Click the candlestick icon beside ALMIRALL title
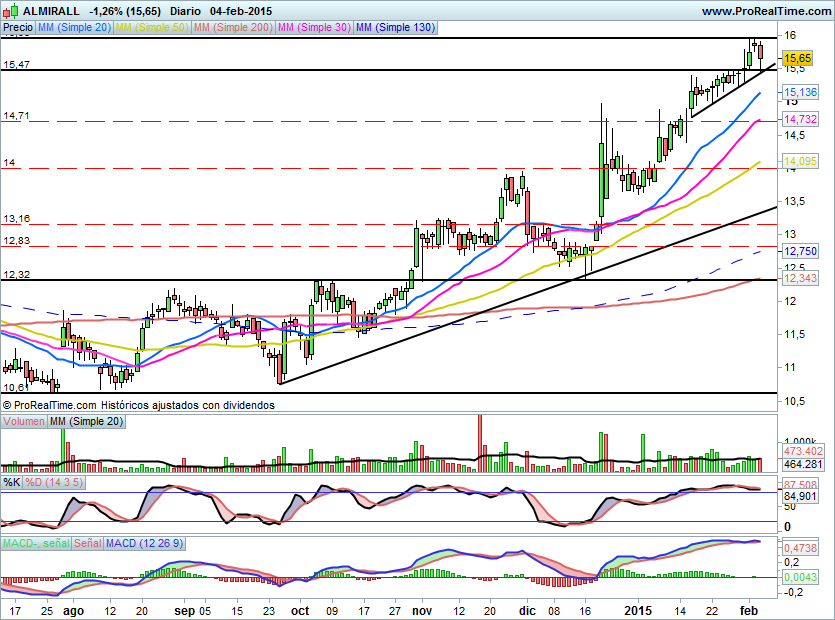 [x=12, y=11]
